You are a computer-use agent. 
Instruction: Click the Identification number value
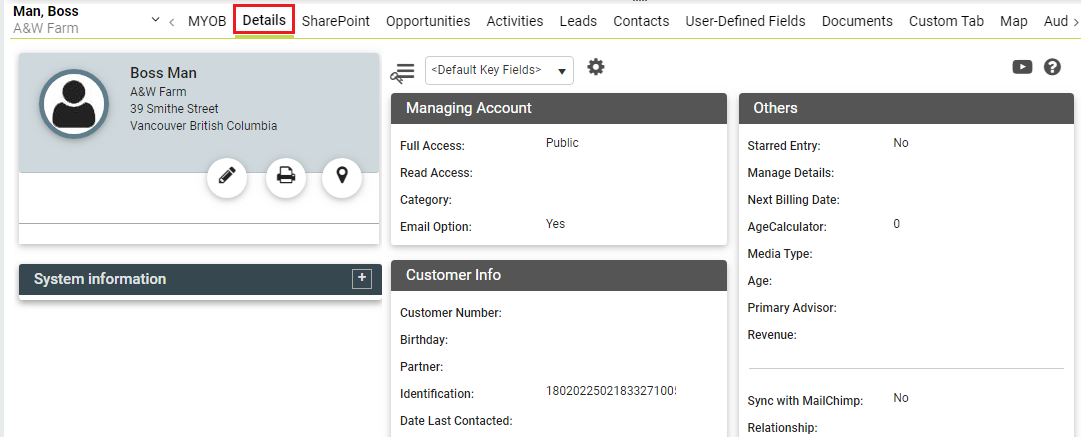[611, 391]
